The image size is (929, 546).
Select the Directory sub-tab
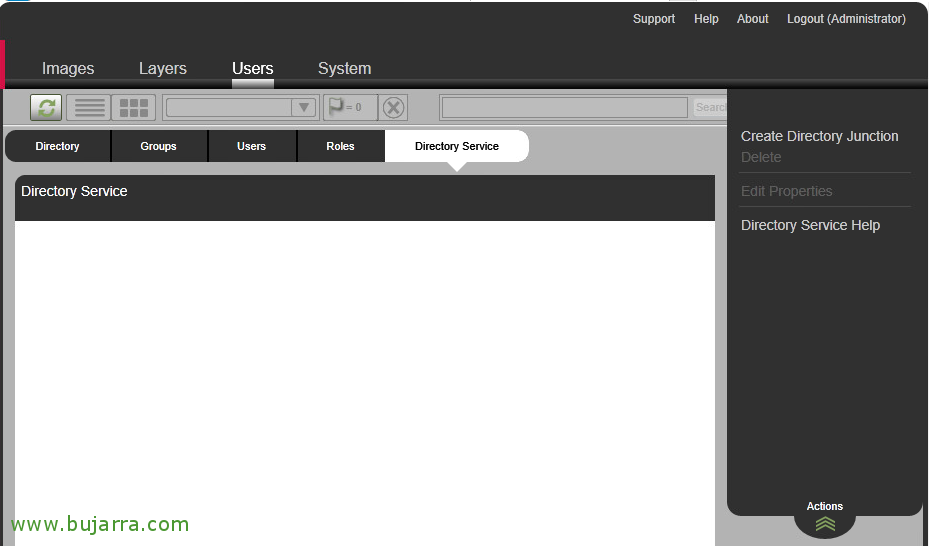[x=57, y=146]
